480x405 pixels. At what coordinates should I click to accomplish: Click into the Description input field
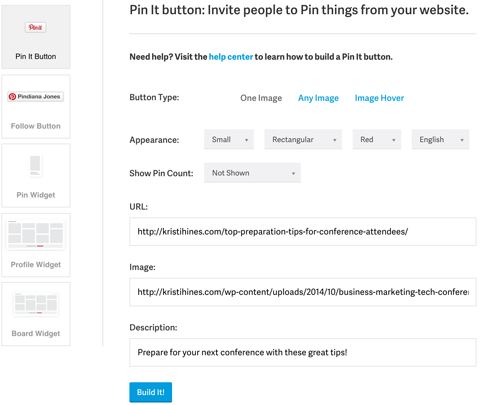(x=303, y=353)
